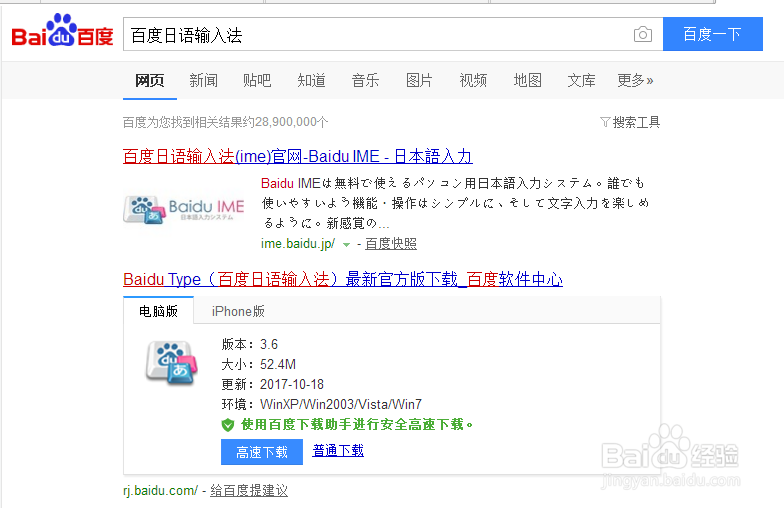Expand the arrow next to ime.baidu.jp/
Image resolution: width=784 pixels, height=508 pixels.
click(x=346, y=244)
